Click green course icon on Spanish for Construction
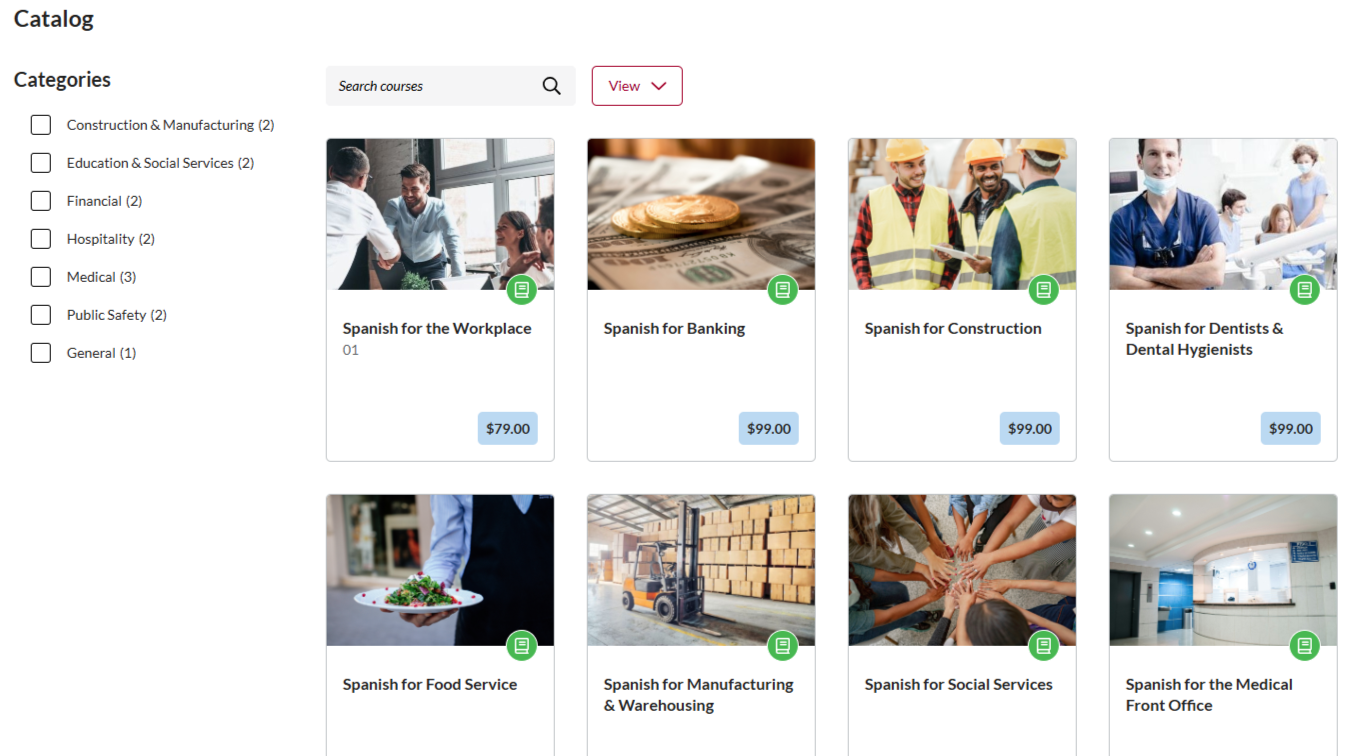1345x756 pixels. [x=1043, y=290]
